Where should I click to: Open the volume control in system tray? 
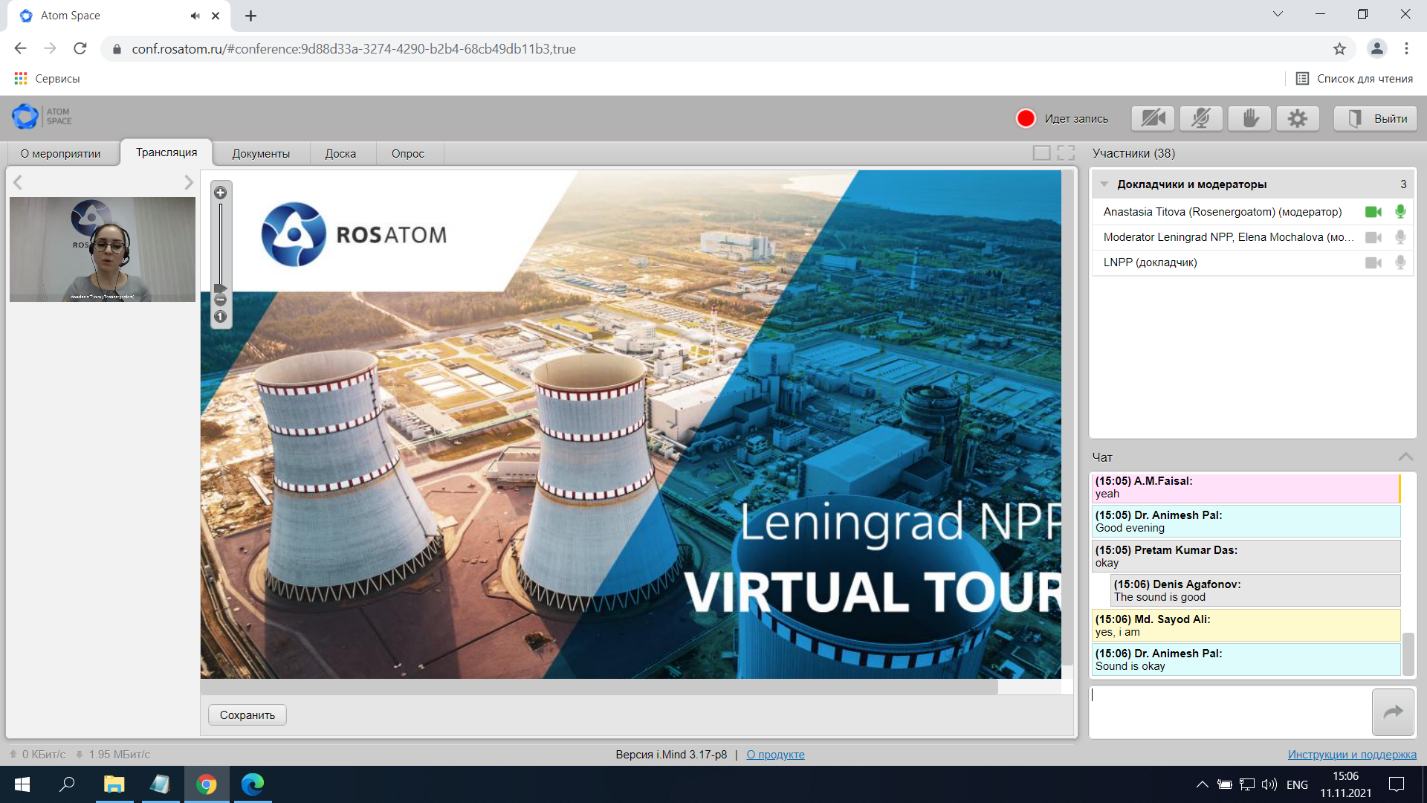point(1270,785)
